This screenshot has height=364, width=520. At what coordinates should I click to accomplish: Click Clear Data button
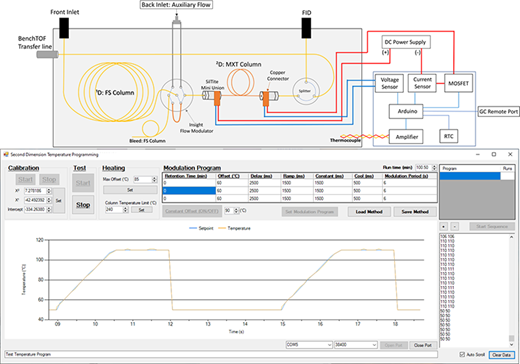[502, 355]
